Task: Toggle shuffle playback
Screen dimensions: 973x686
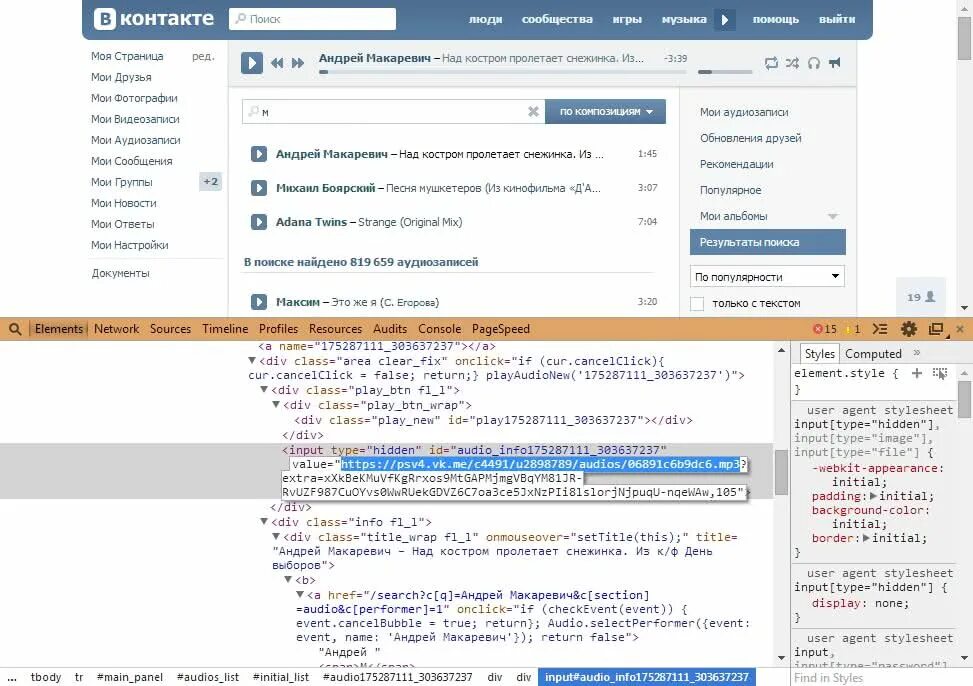Action: 792,63
